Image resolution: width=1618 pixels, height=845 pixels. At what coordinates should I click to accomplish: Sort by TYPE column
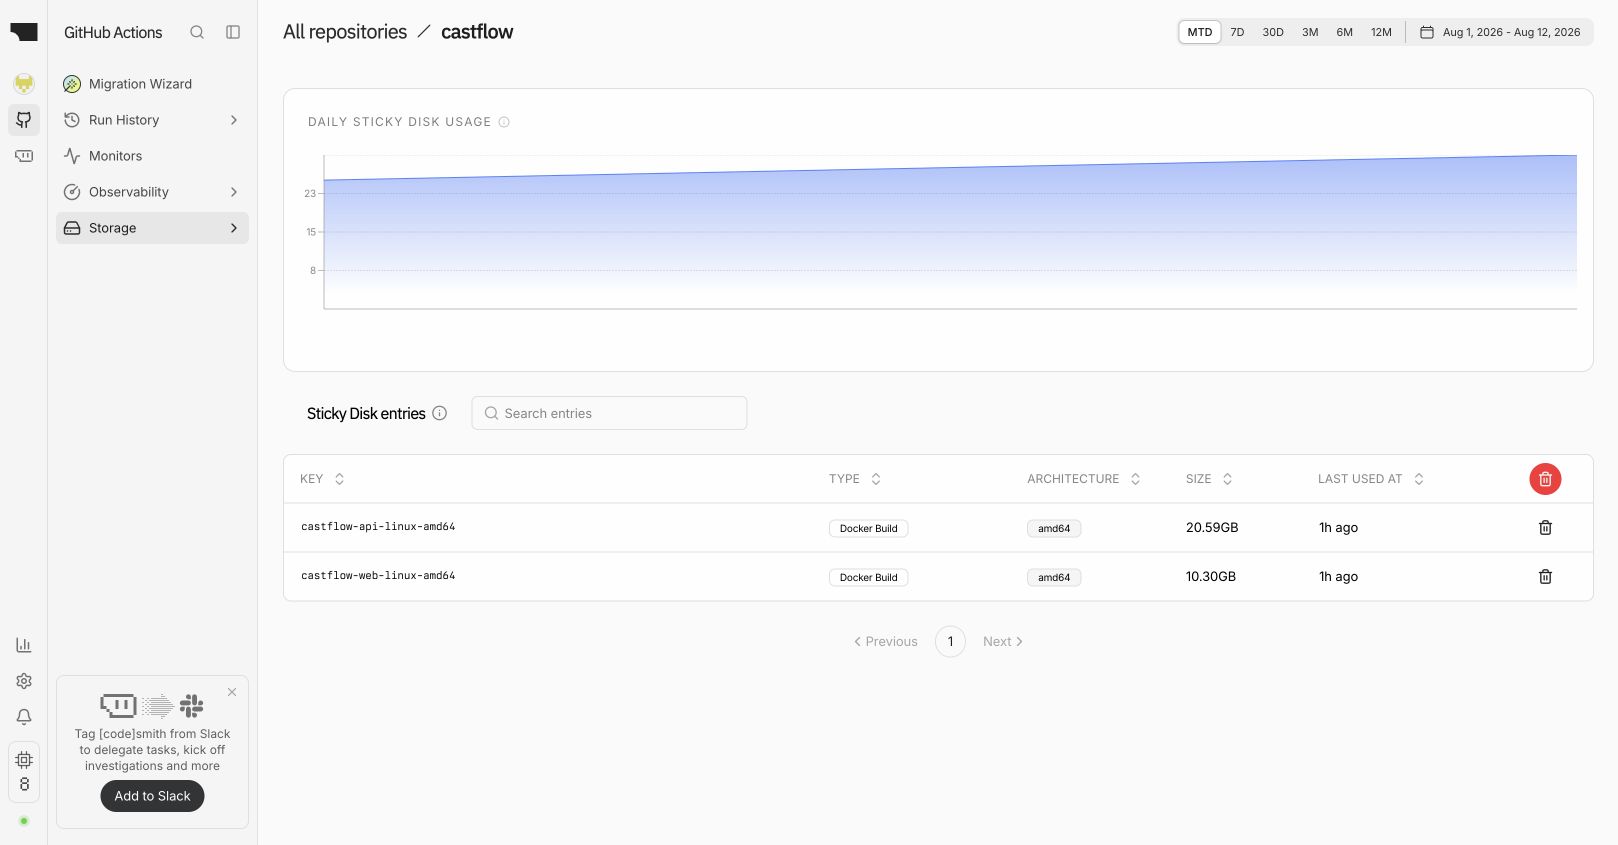coord(855,479)
